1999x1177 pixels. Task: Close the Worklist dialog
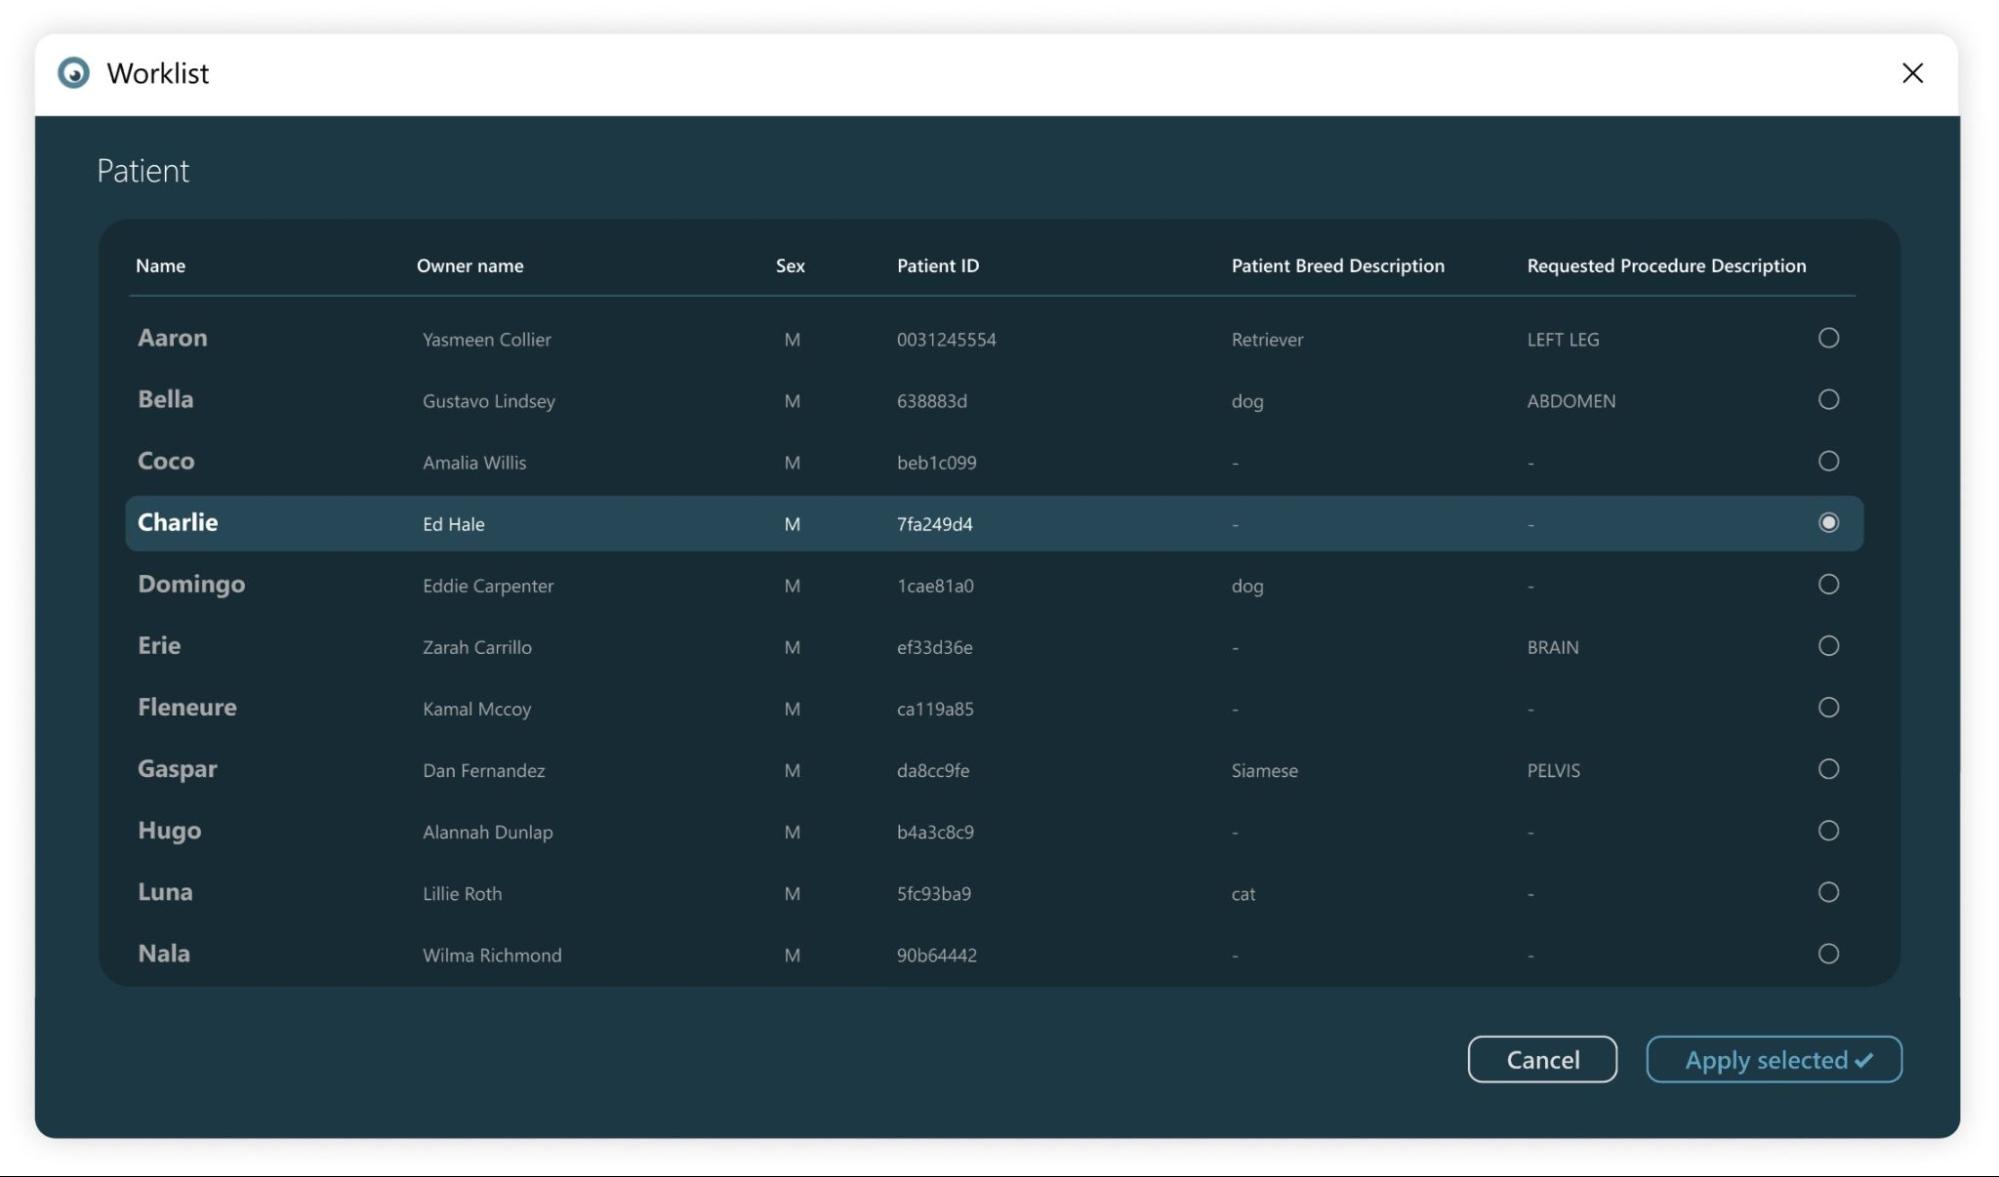point(1912,73)
